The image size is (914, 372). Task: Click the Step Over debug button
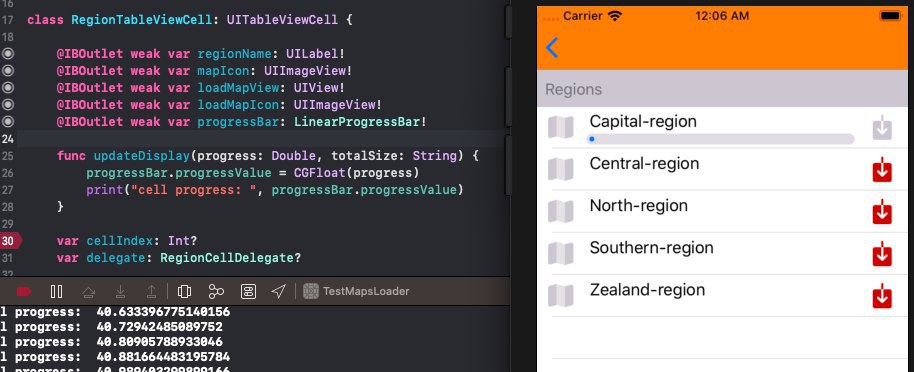(x=88, y=291)
